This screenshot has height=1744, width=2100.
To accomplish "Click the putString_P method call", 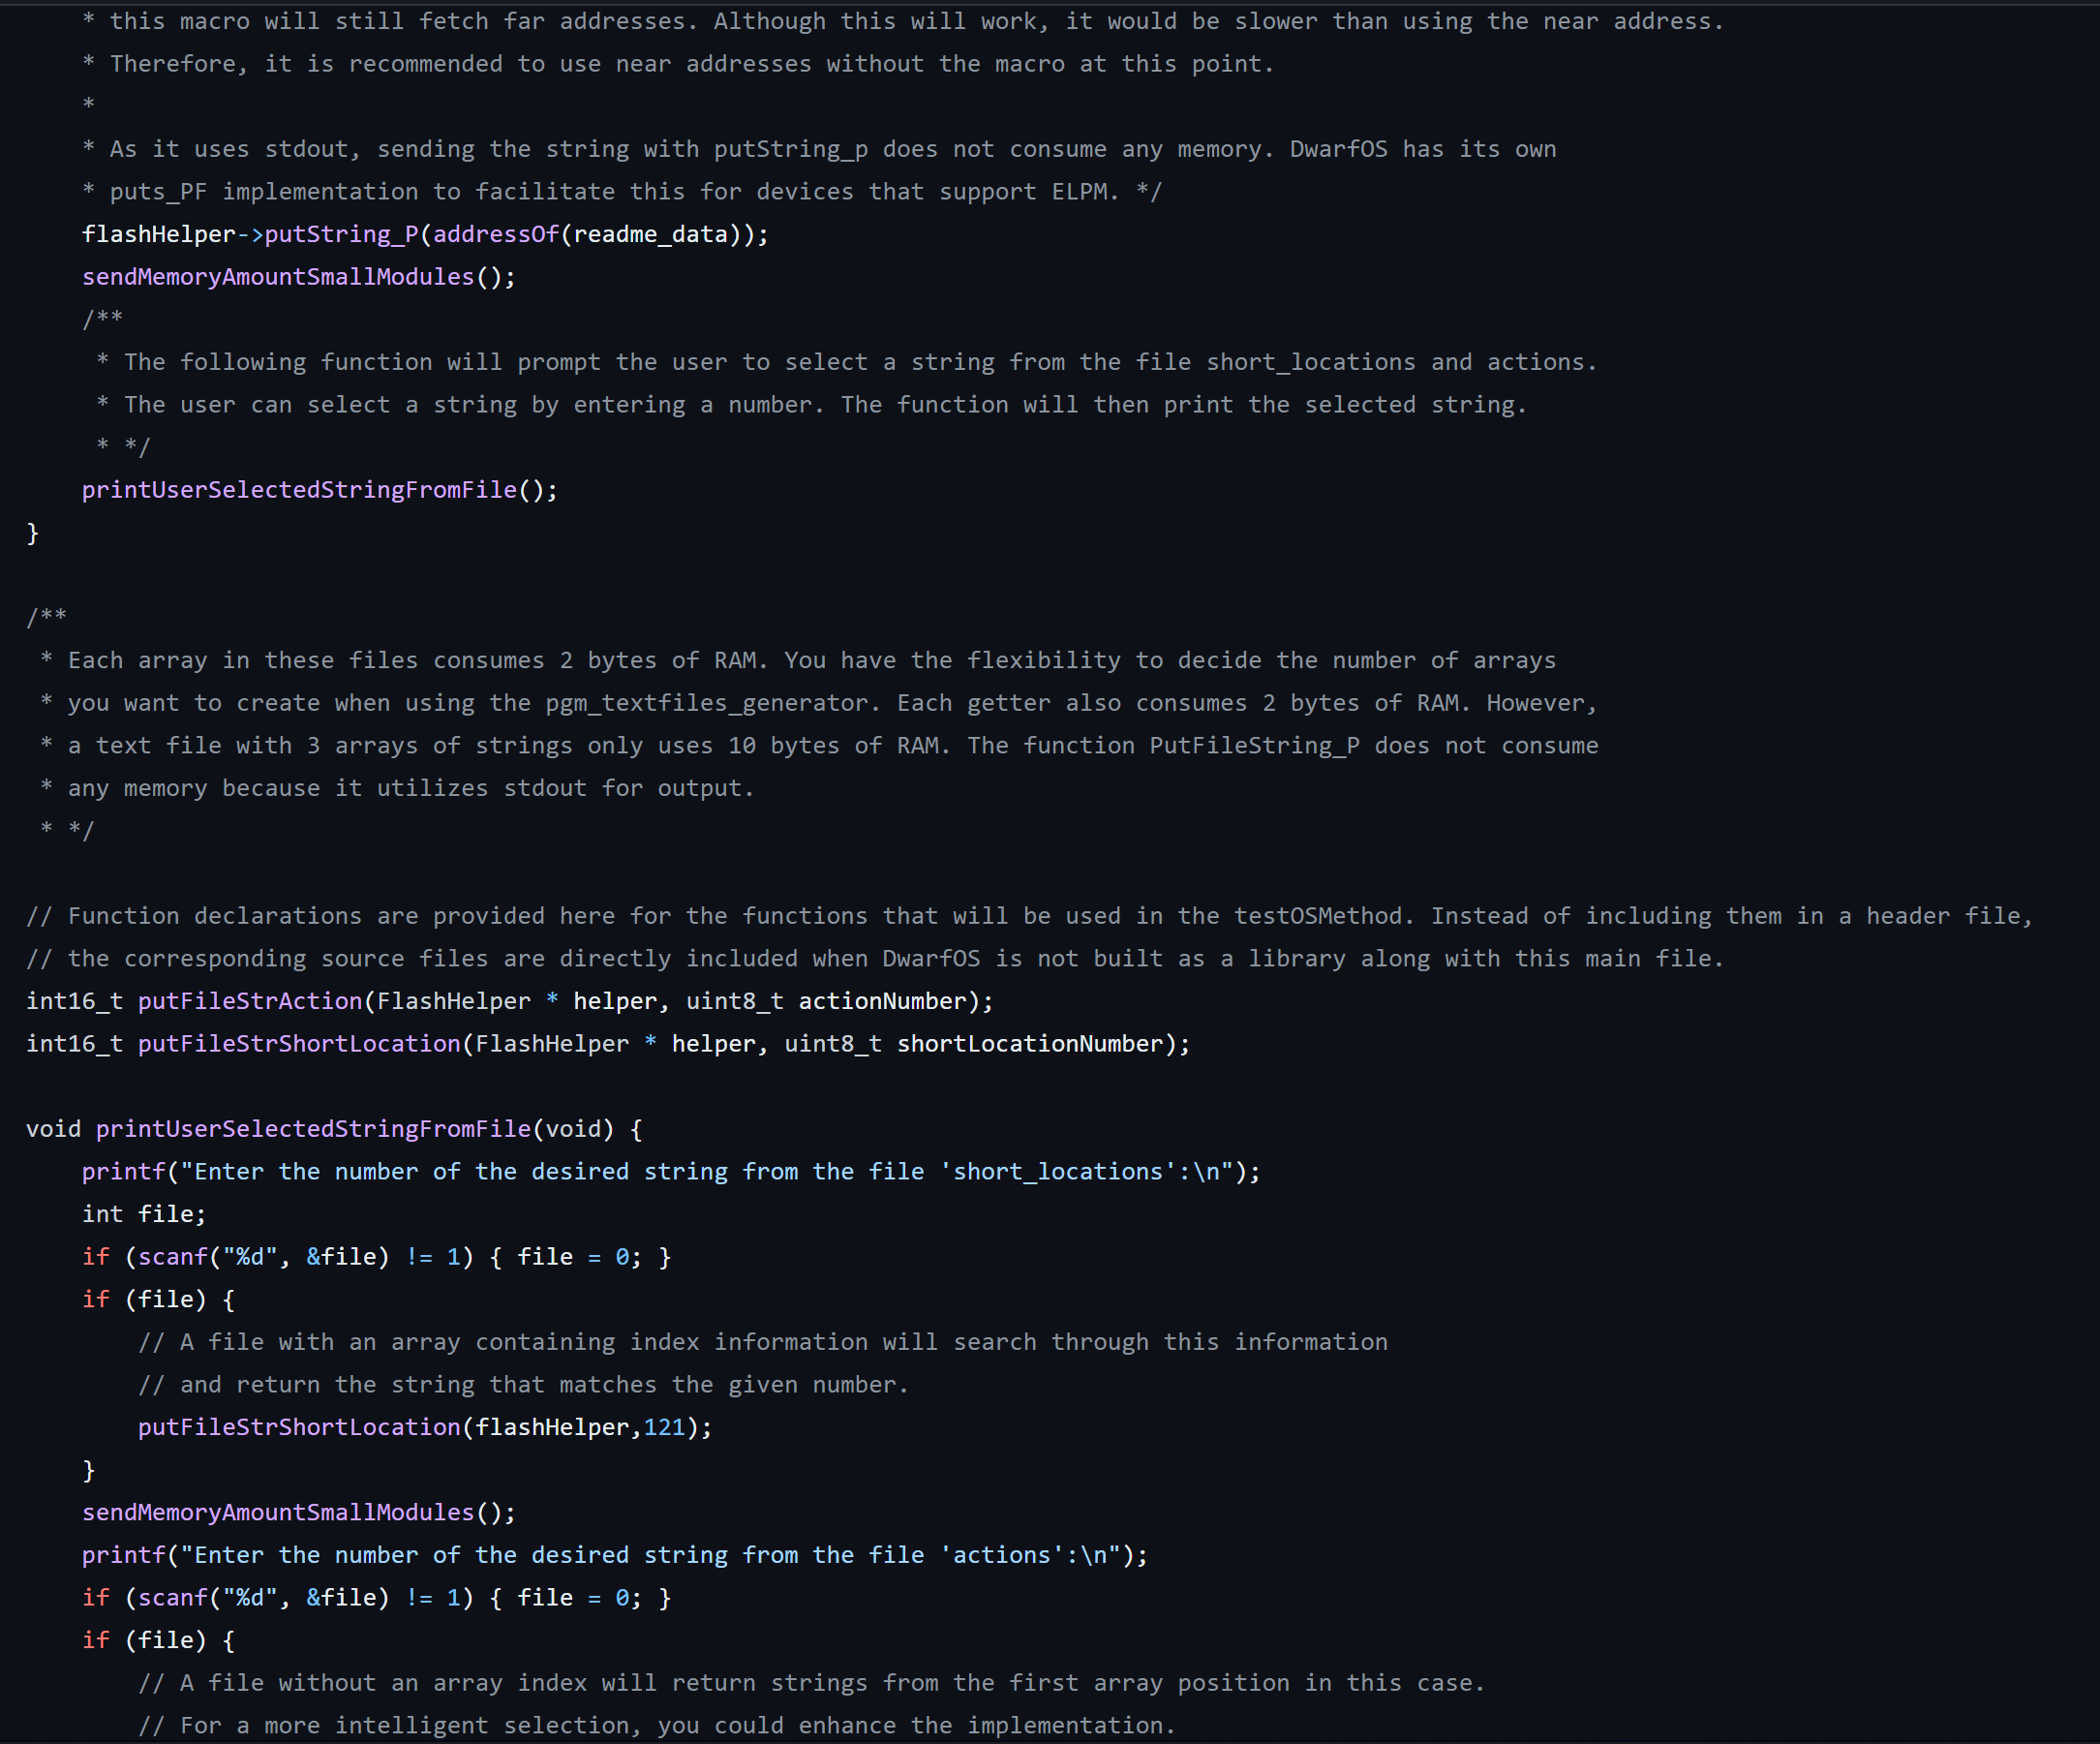I will coord(342,234).
